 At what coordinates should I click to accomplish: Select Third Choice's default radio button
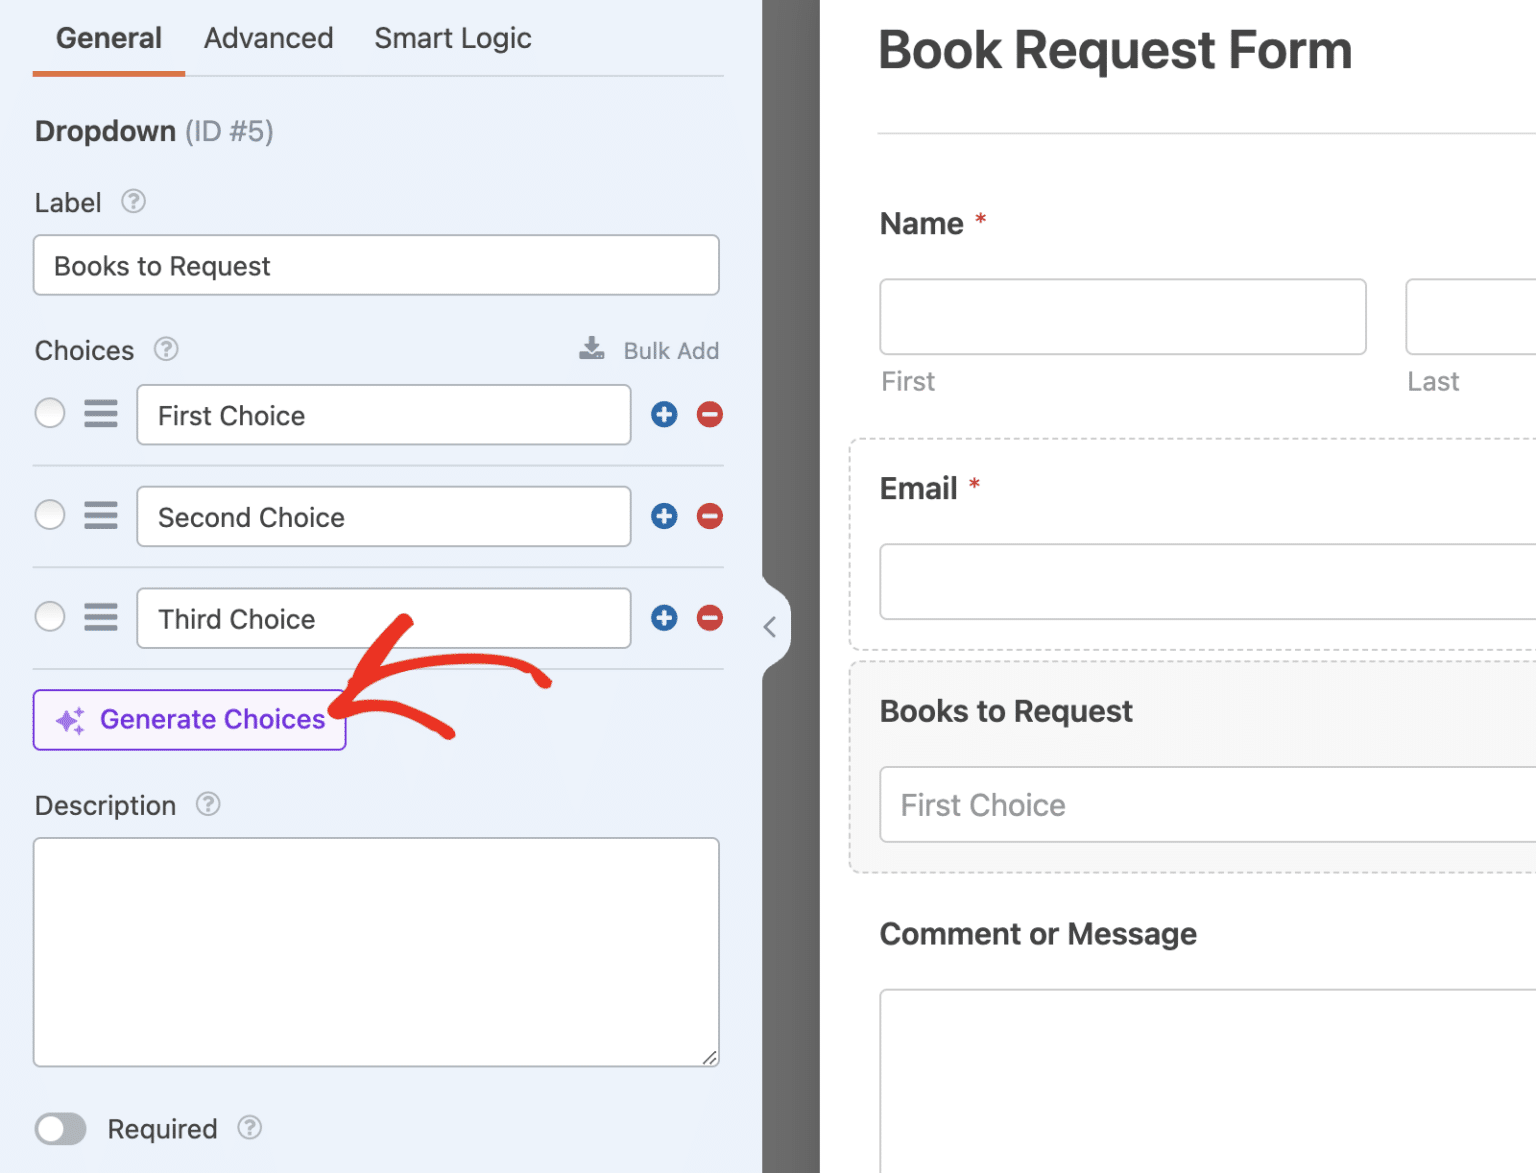[49, 617]
